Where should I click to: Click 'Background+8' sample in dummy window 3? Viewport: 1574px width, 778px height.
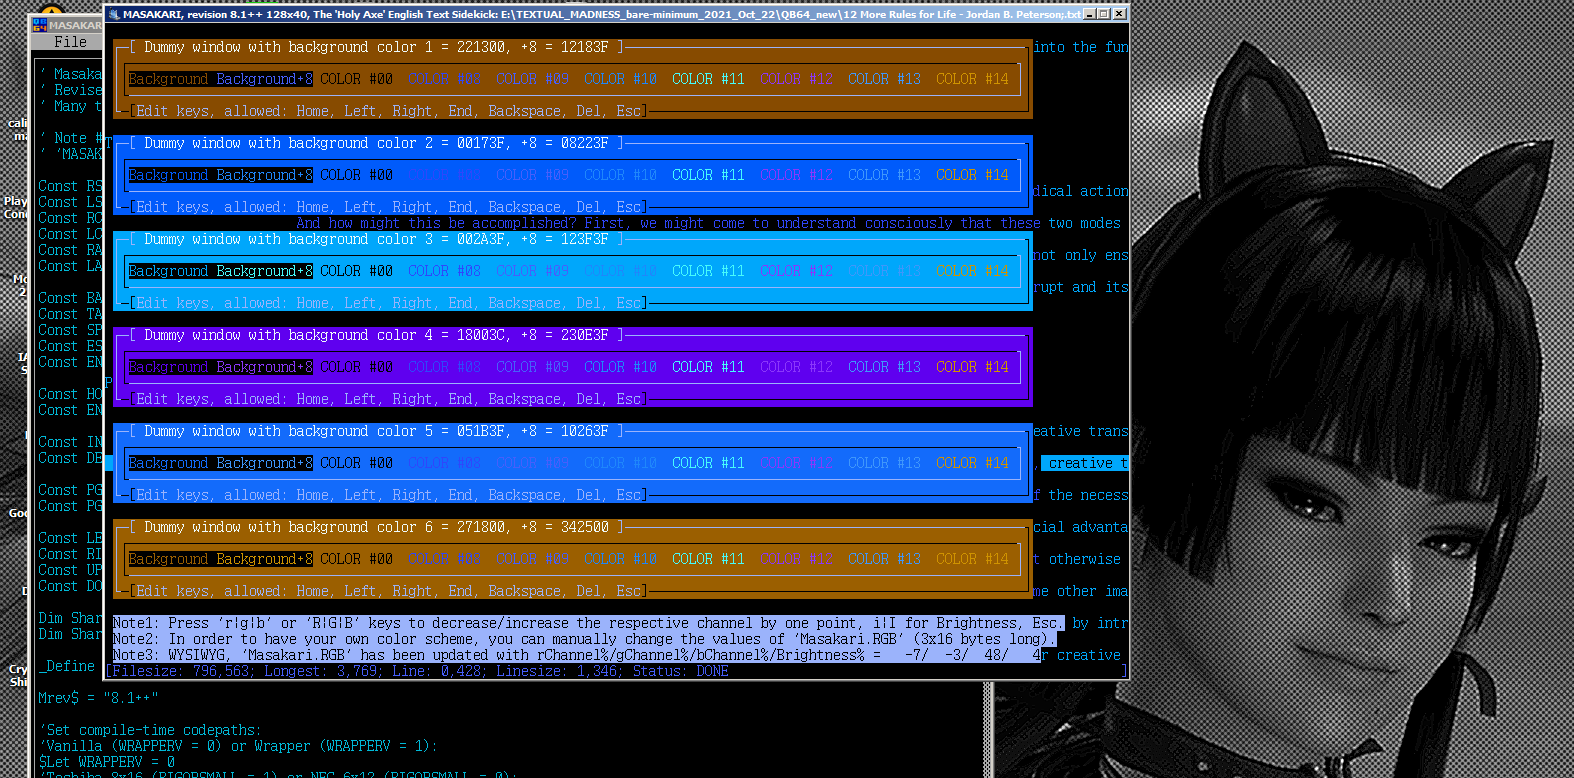tap(264, 271)
